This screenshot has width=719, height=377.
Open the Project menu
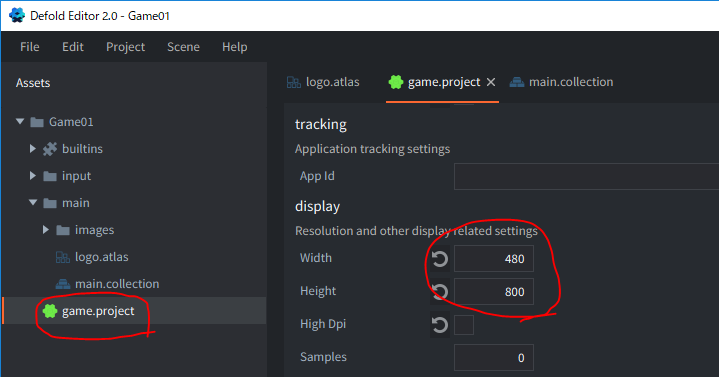tap(126, 47)
